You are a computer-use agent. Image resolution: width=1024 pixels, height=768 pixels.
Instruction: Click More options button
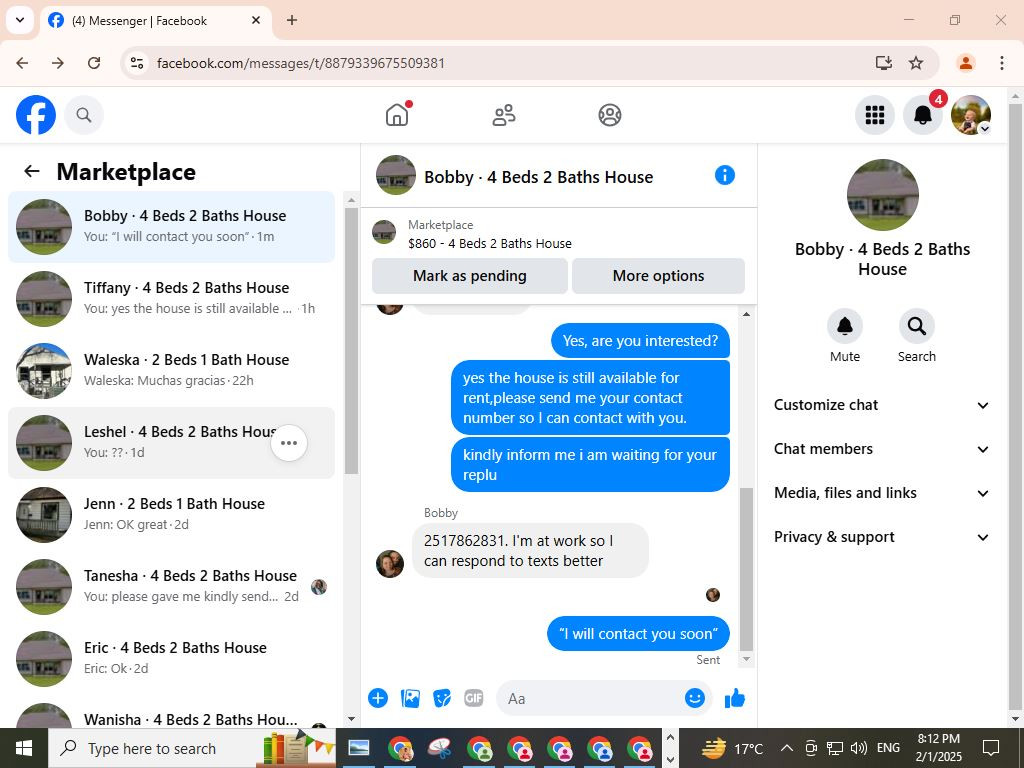658,276
